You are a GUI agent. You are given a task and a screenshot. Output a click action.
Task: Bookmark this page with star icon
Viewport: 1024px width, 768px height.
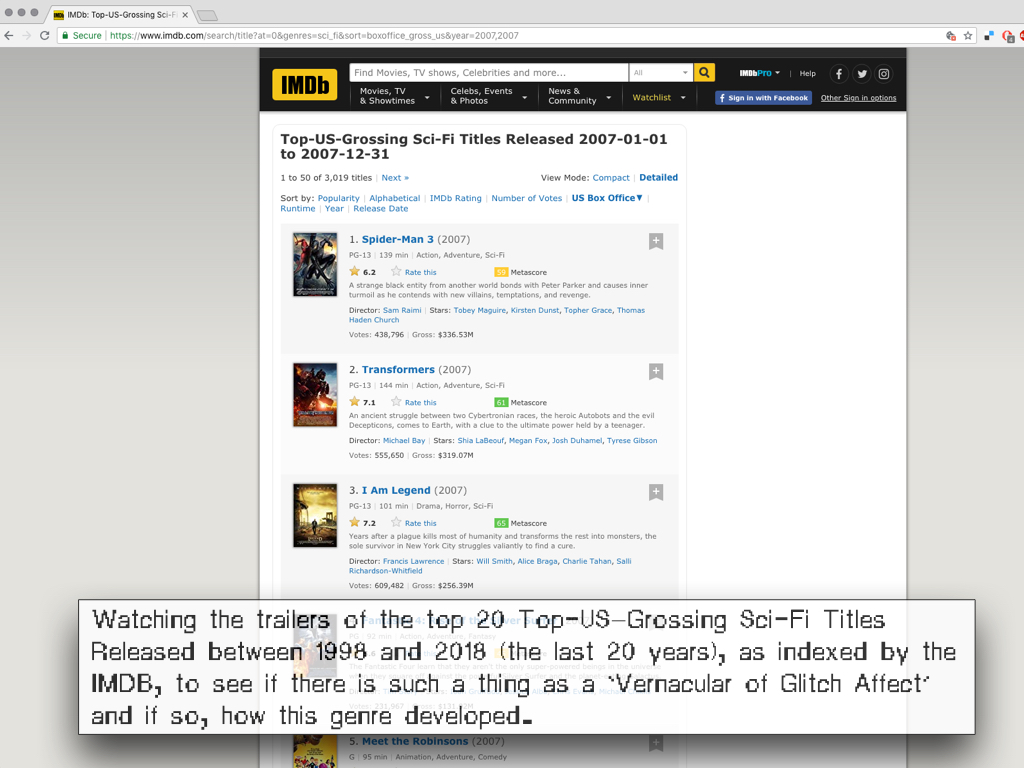[x=968, y=35]
